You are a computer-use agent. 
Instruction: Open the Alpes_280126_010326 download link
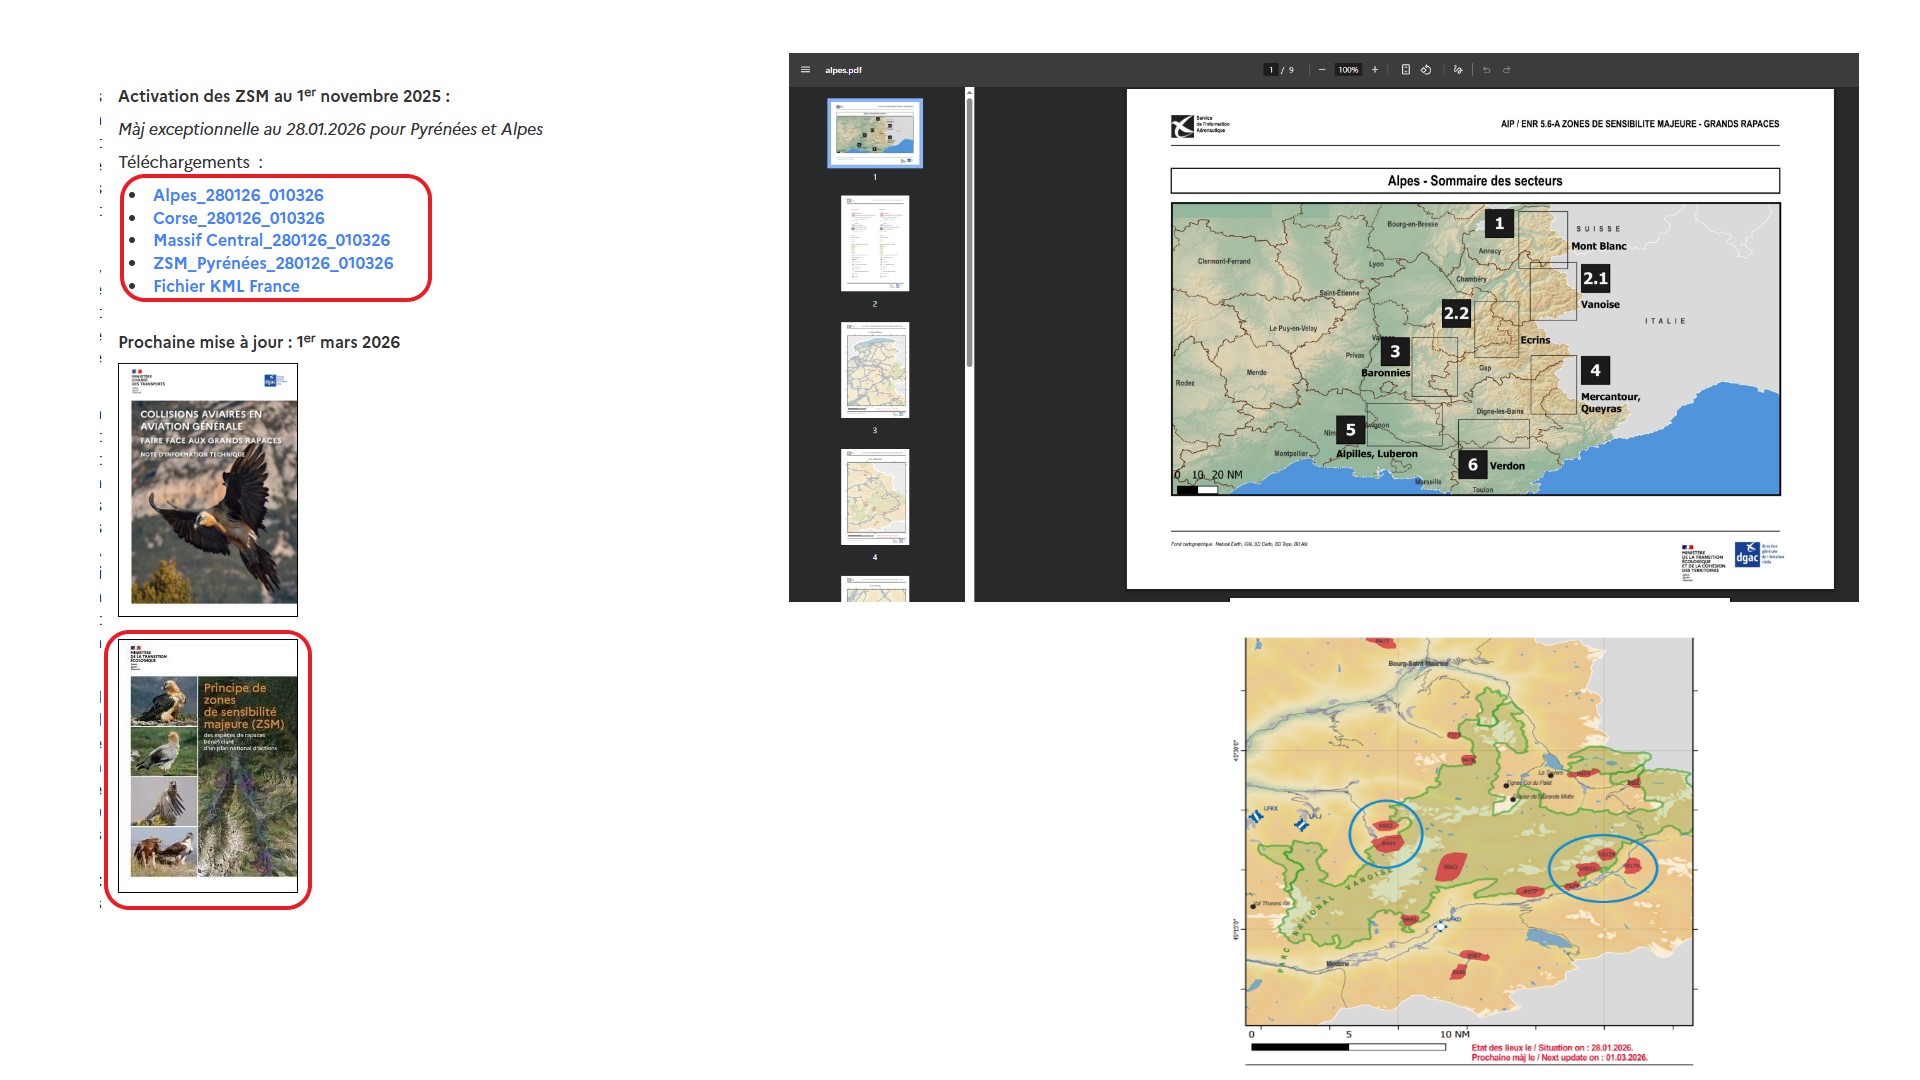pyautogui.click(x=238, y=195)
